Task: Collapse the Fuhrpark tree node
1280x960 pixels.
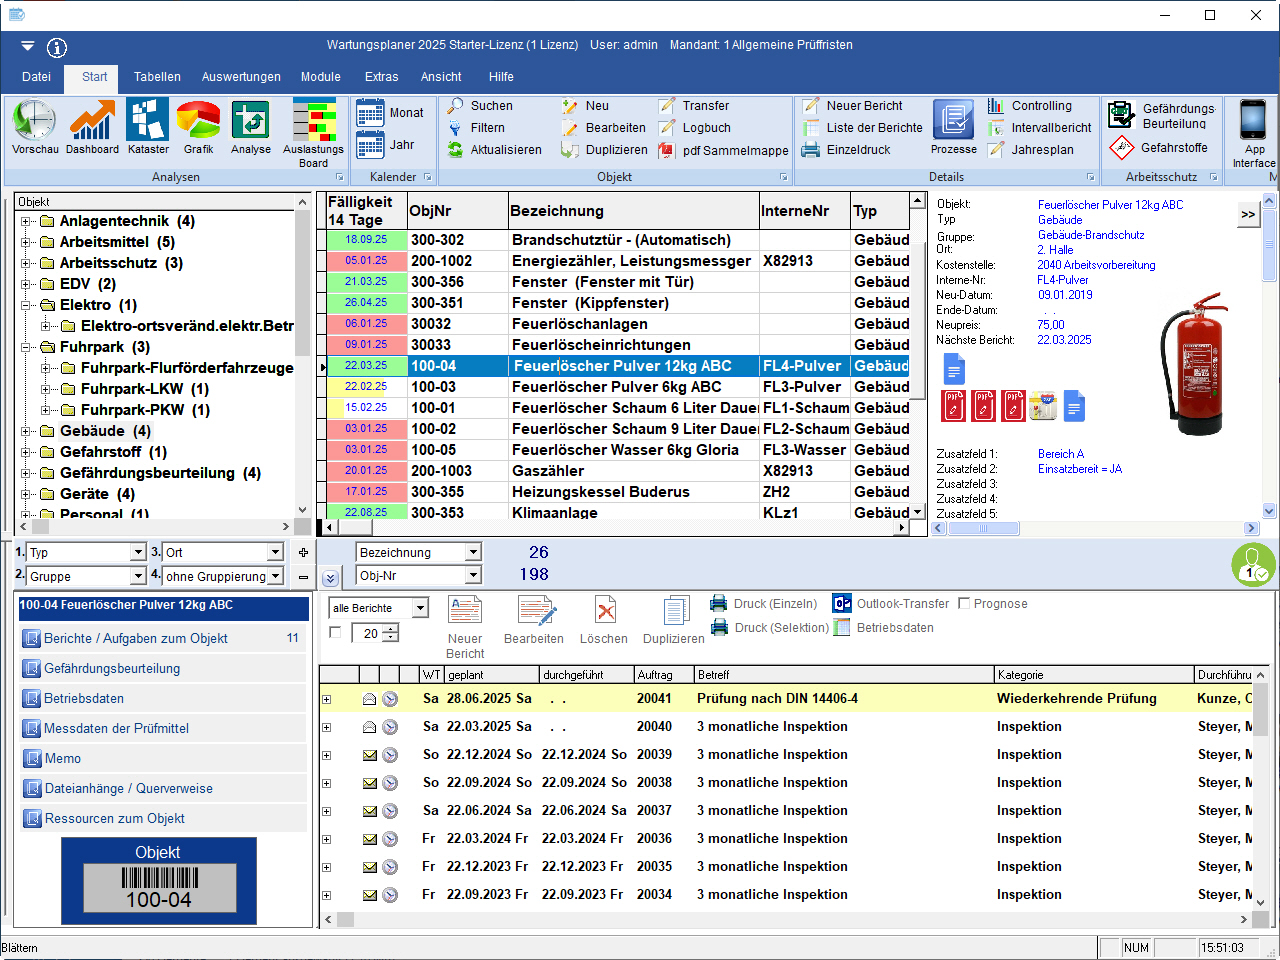Action: [27, 348]
